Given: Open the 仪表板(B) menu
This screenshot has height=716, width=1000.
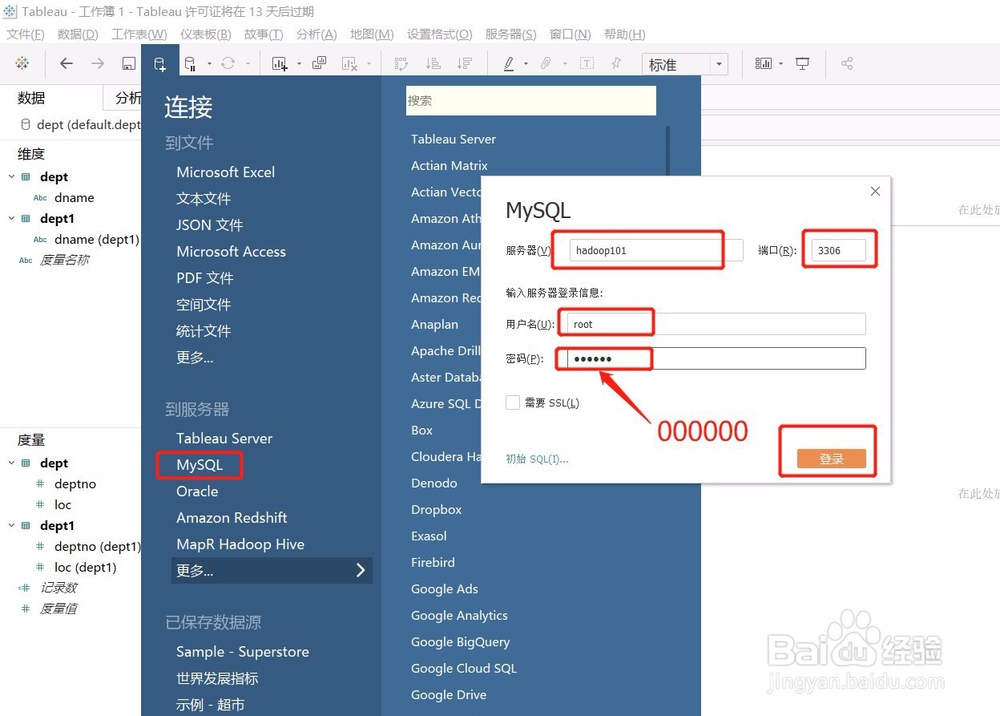Looking at the screenshot, I should click(205, 34).
